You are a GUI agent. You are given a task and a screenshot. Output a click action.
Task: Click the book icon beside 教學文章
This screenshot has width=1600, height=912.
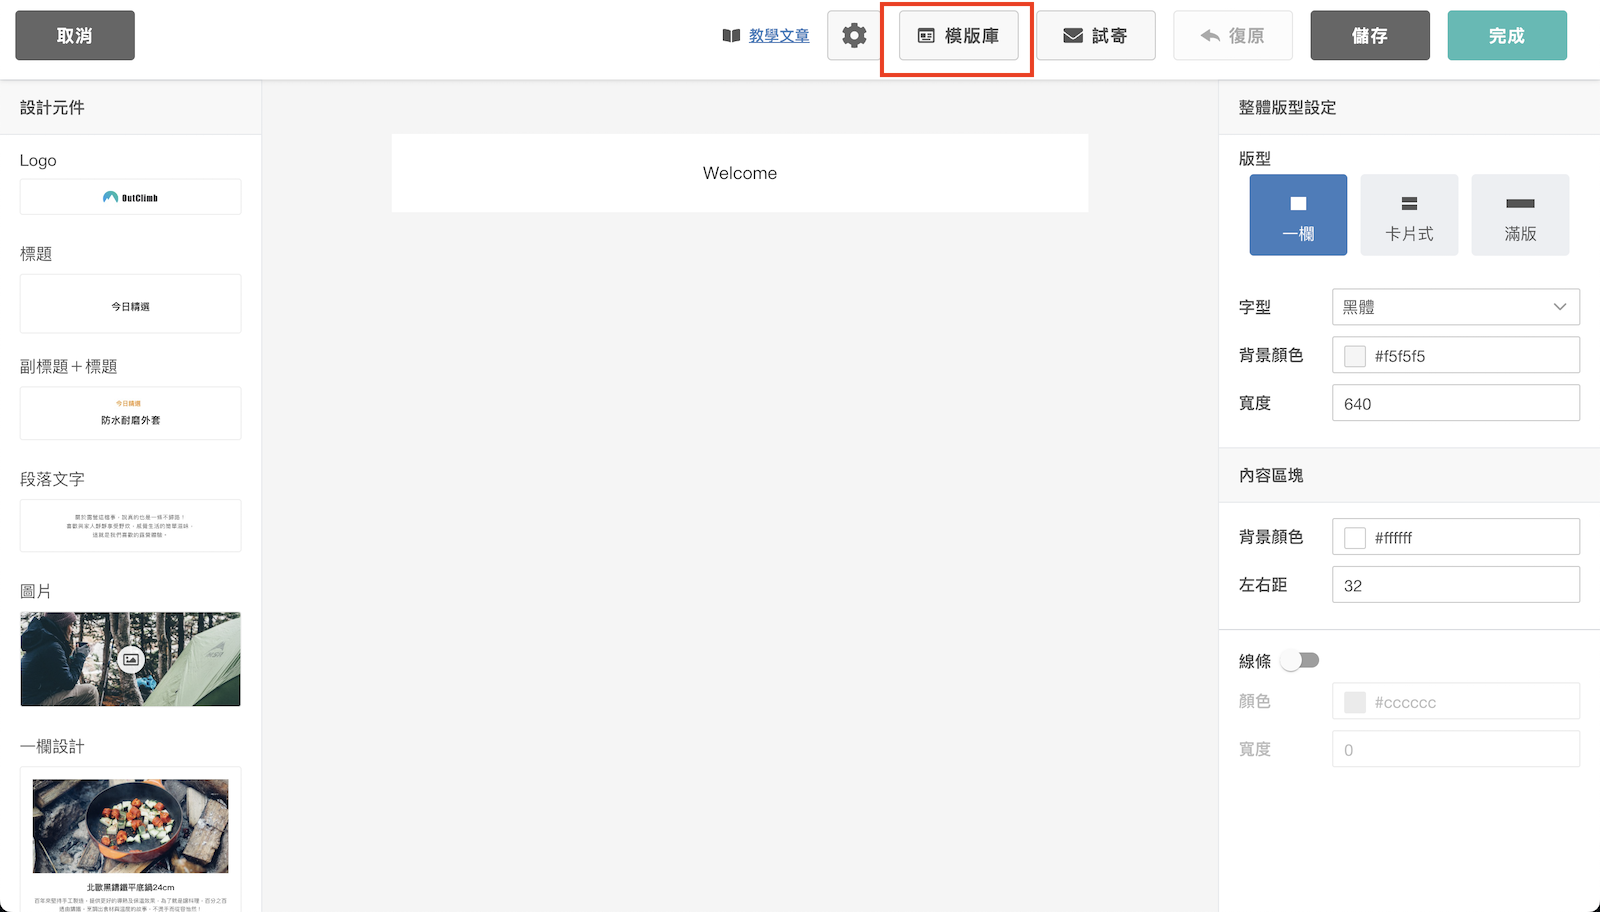731,36
